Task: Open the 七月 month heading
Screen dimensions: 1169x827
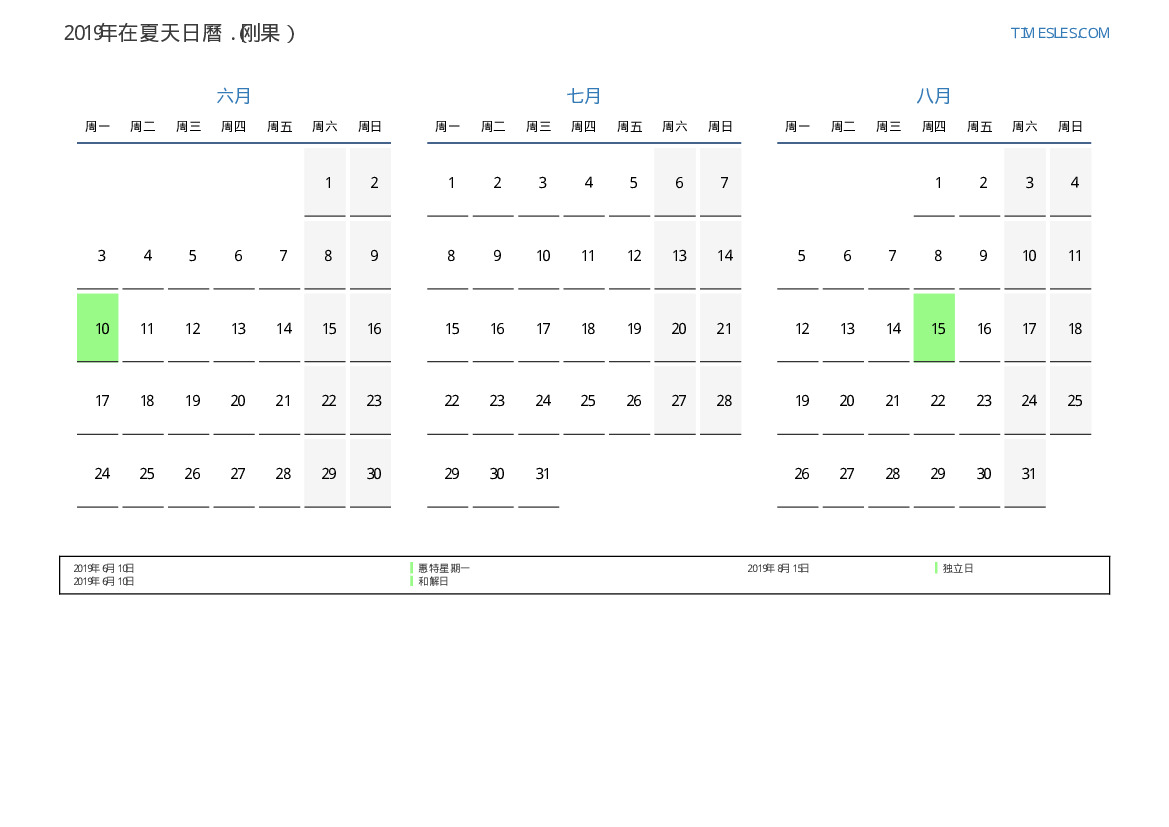Action: 584,96
